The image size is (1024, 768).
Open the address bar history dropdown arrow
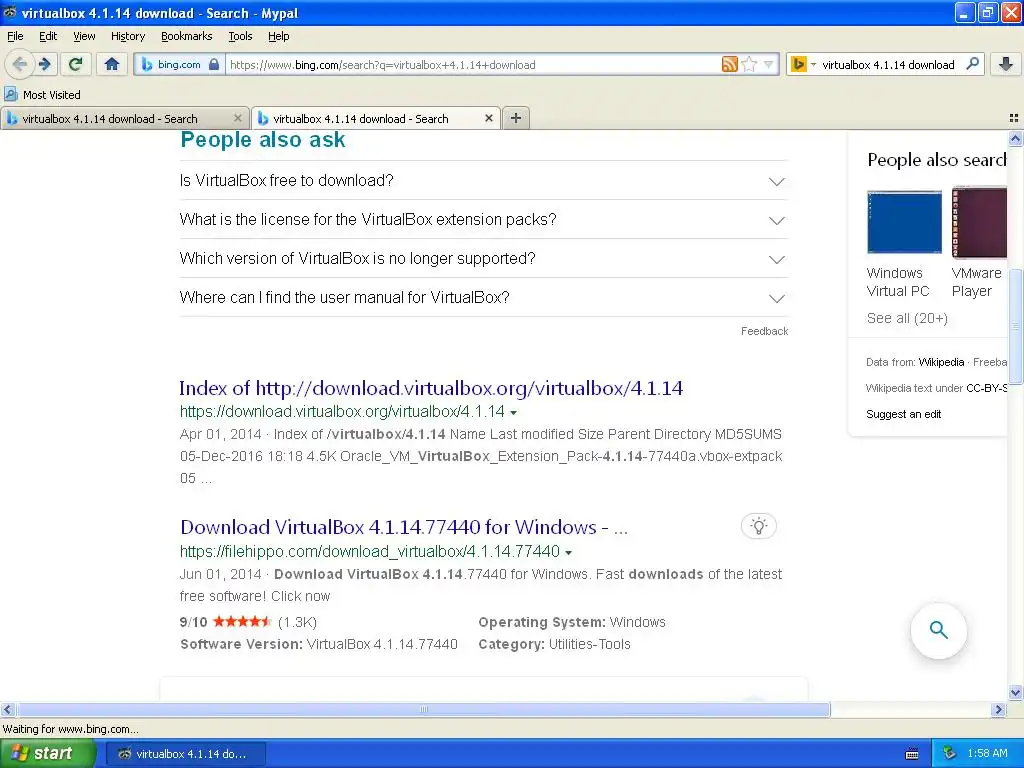pos(769,64)
